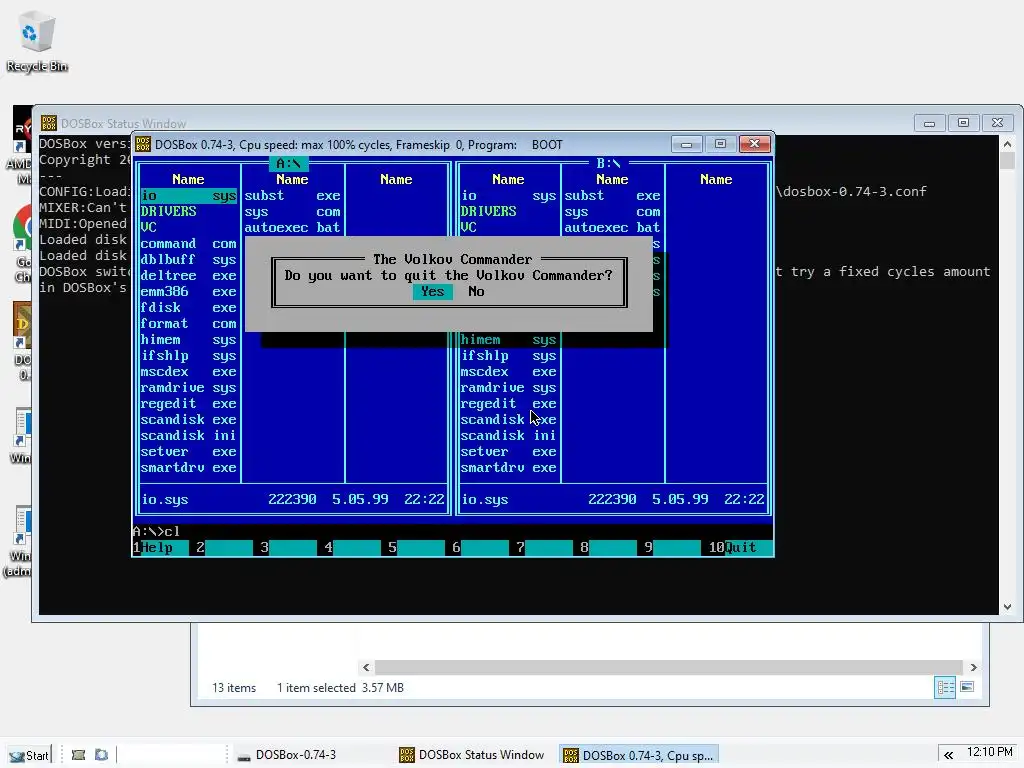Choose No in the Volkov Commander quit dialog
The height and width of the screenshot is (768, 1024).
(476, 291)
